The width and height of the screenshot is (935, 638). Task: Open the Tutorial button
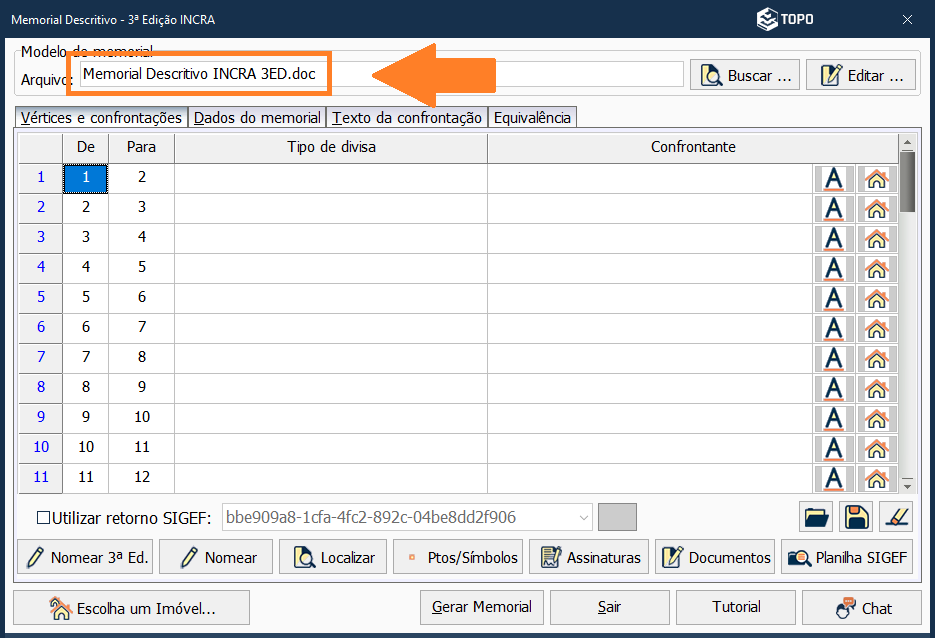tap(736, 608)
